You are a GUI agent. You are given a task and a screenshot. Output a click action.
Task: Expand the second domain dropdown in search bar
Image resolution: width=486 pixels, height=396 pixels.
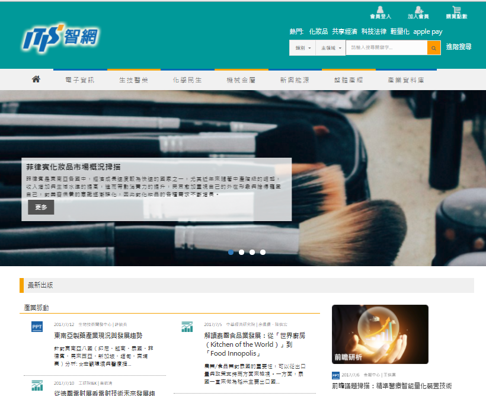pos(331,48)
